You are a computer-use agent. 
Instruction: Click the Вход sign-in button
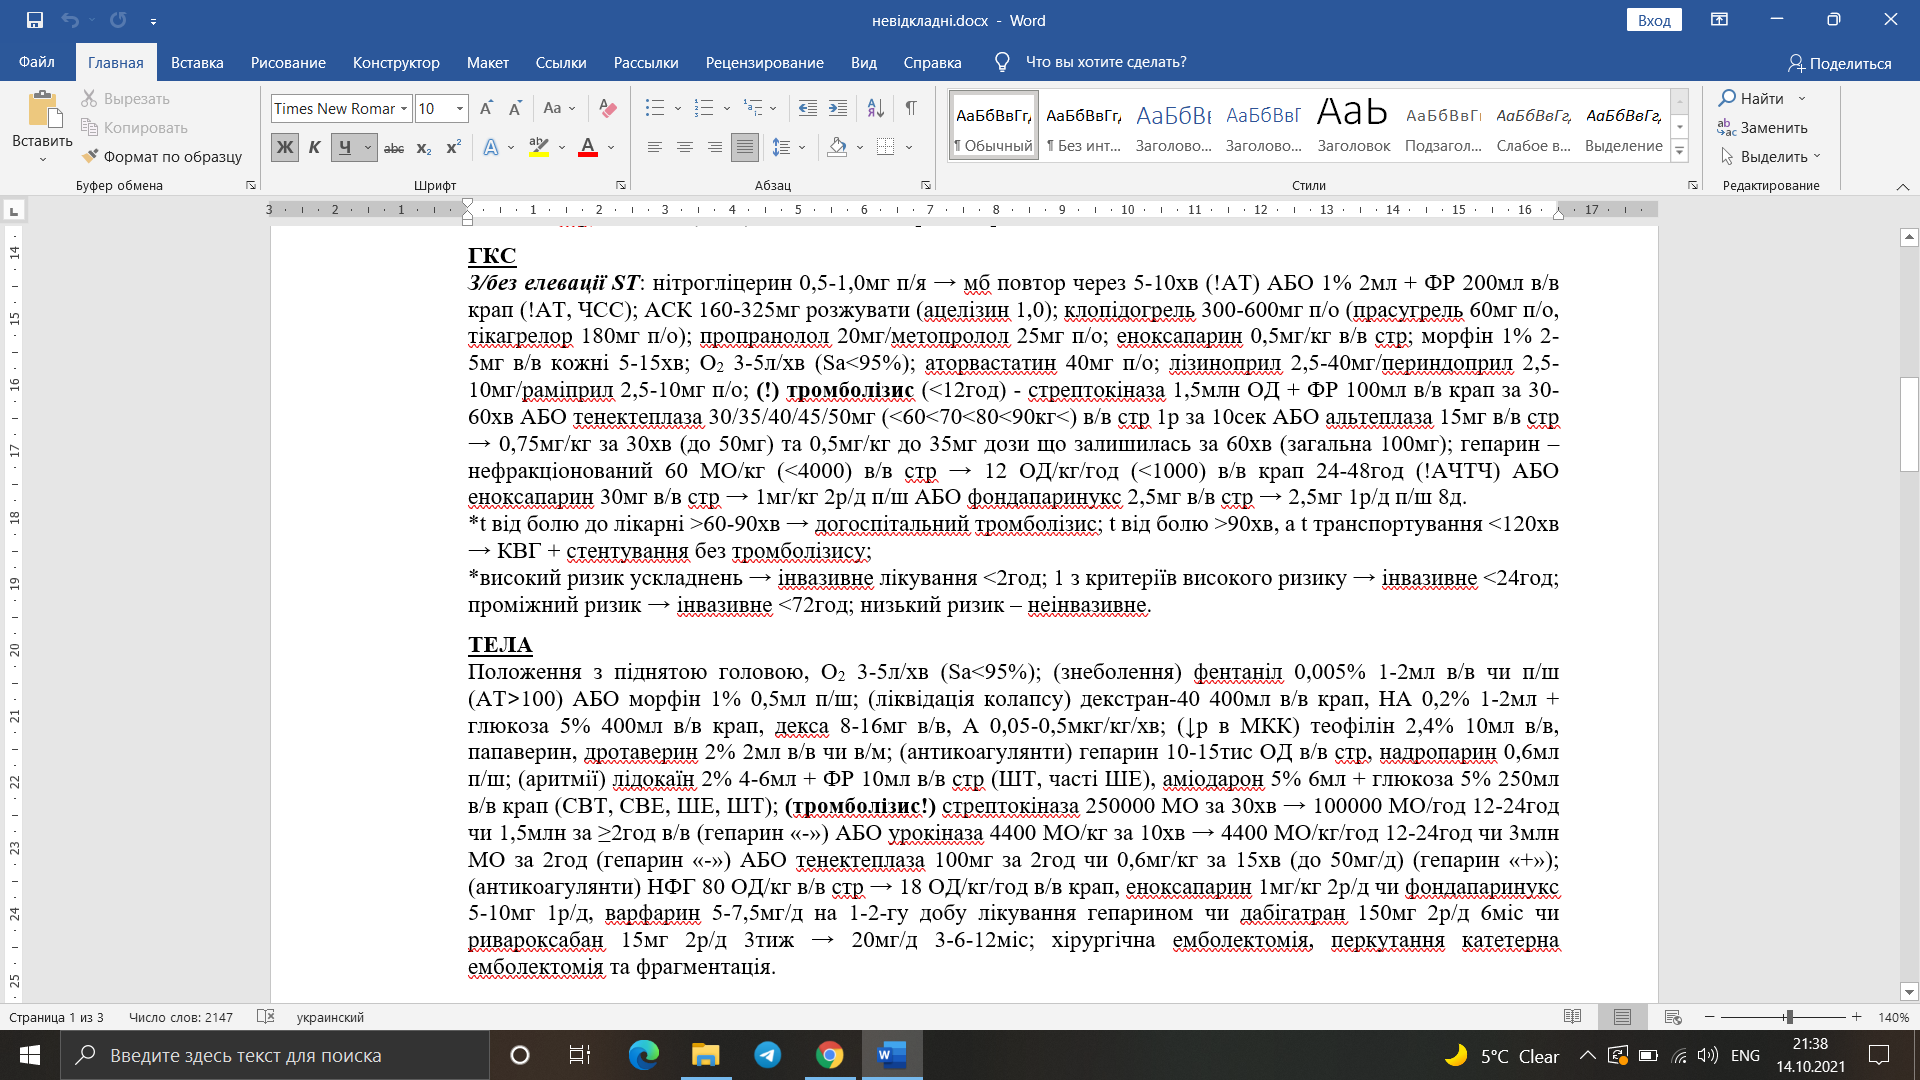click(1654, 20)
